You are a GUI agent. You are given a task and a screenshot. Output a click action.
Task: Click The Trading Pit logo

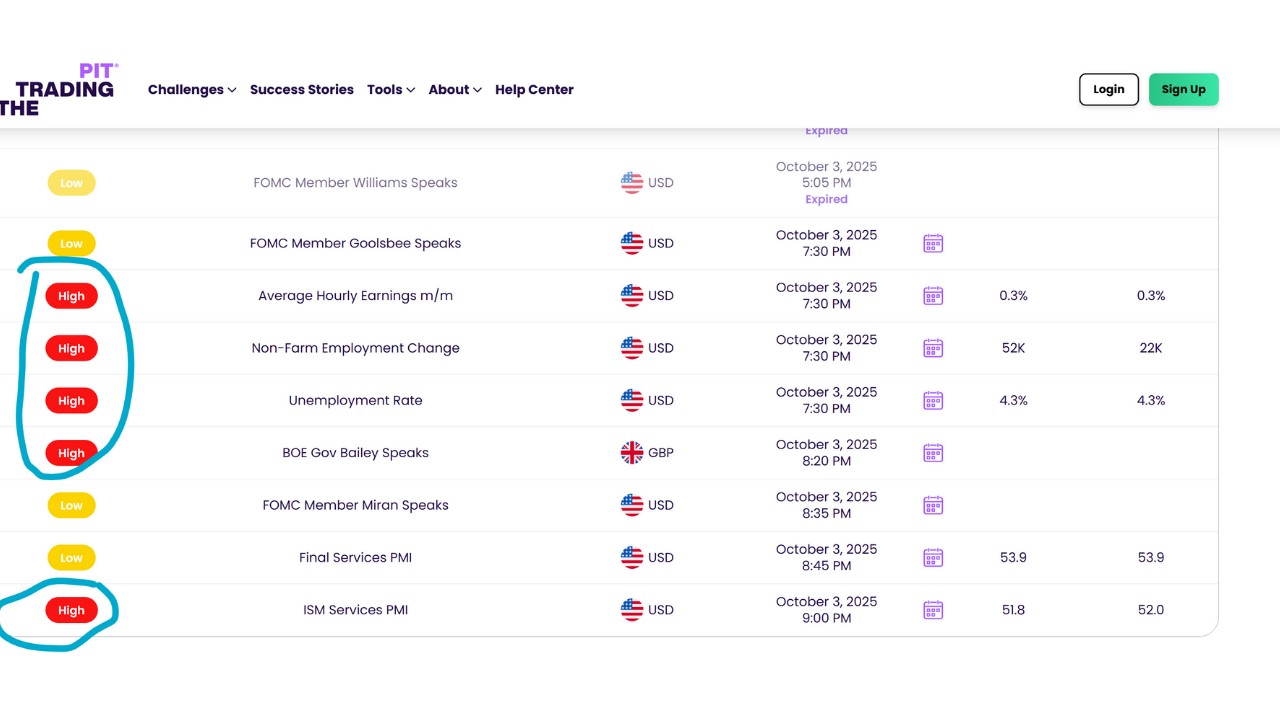60,90
